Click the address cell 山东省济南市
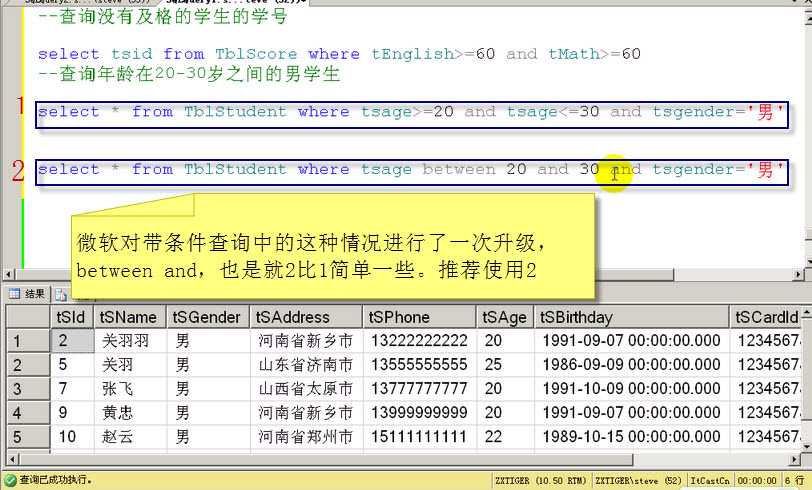The image size is (812, 490). pyautogui.click(x=306, y=365)
